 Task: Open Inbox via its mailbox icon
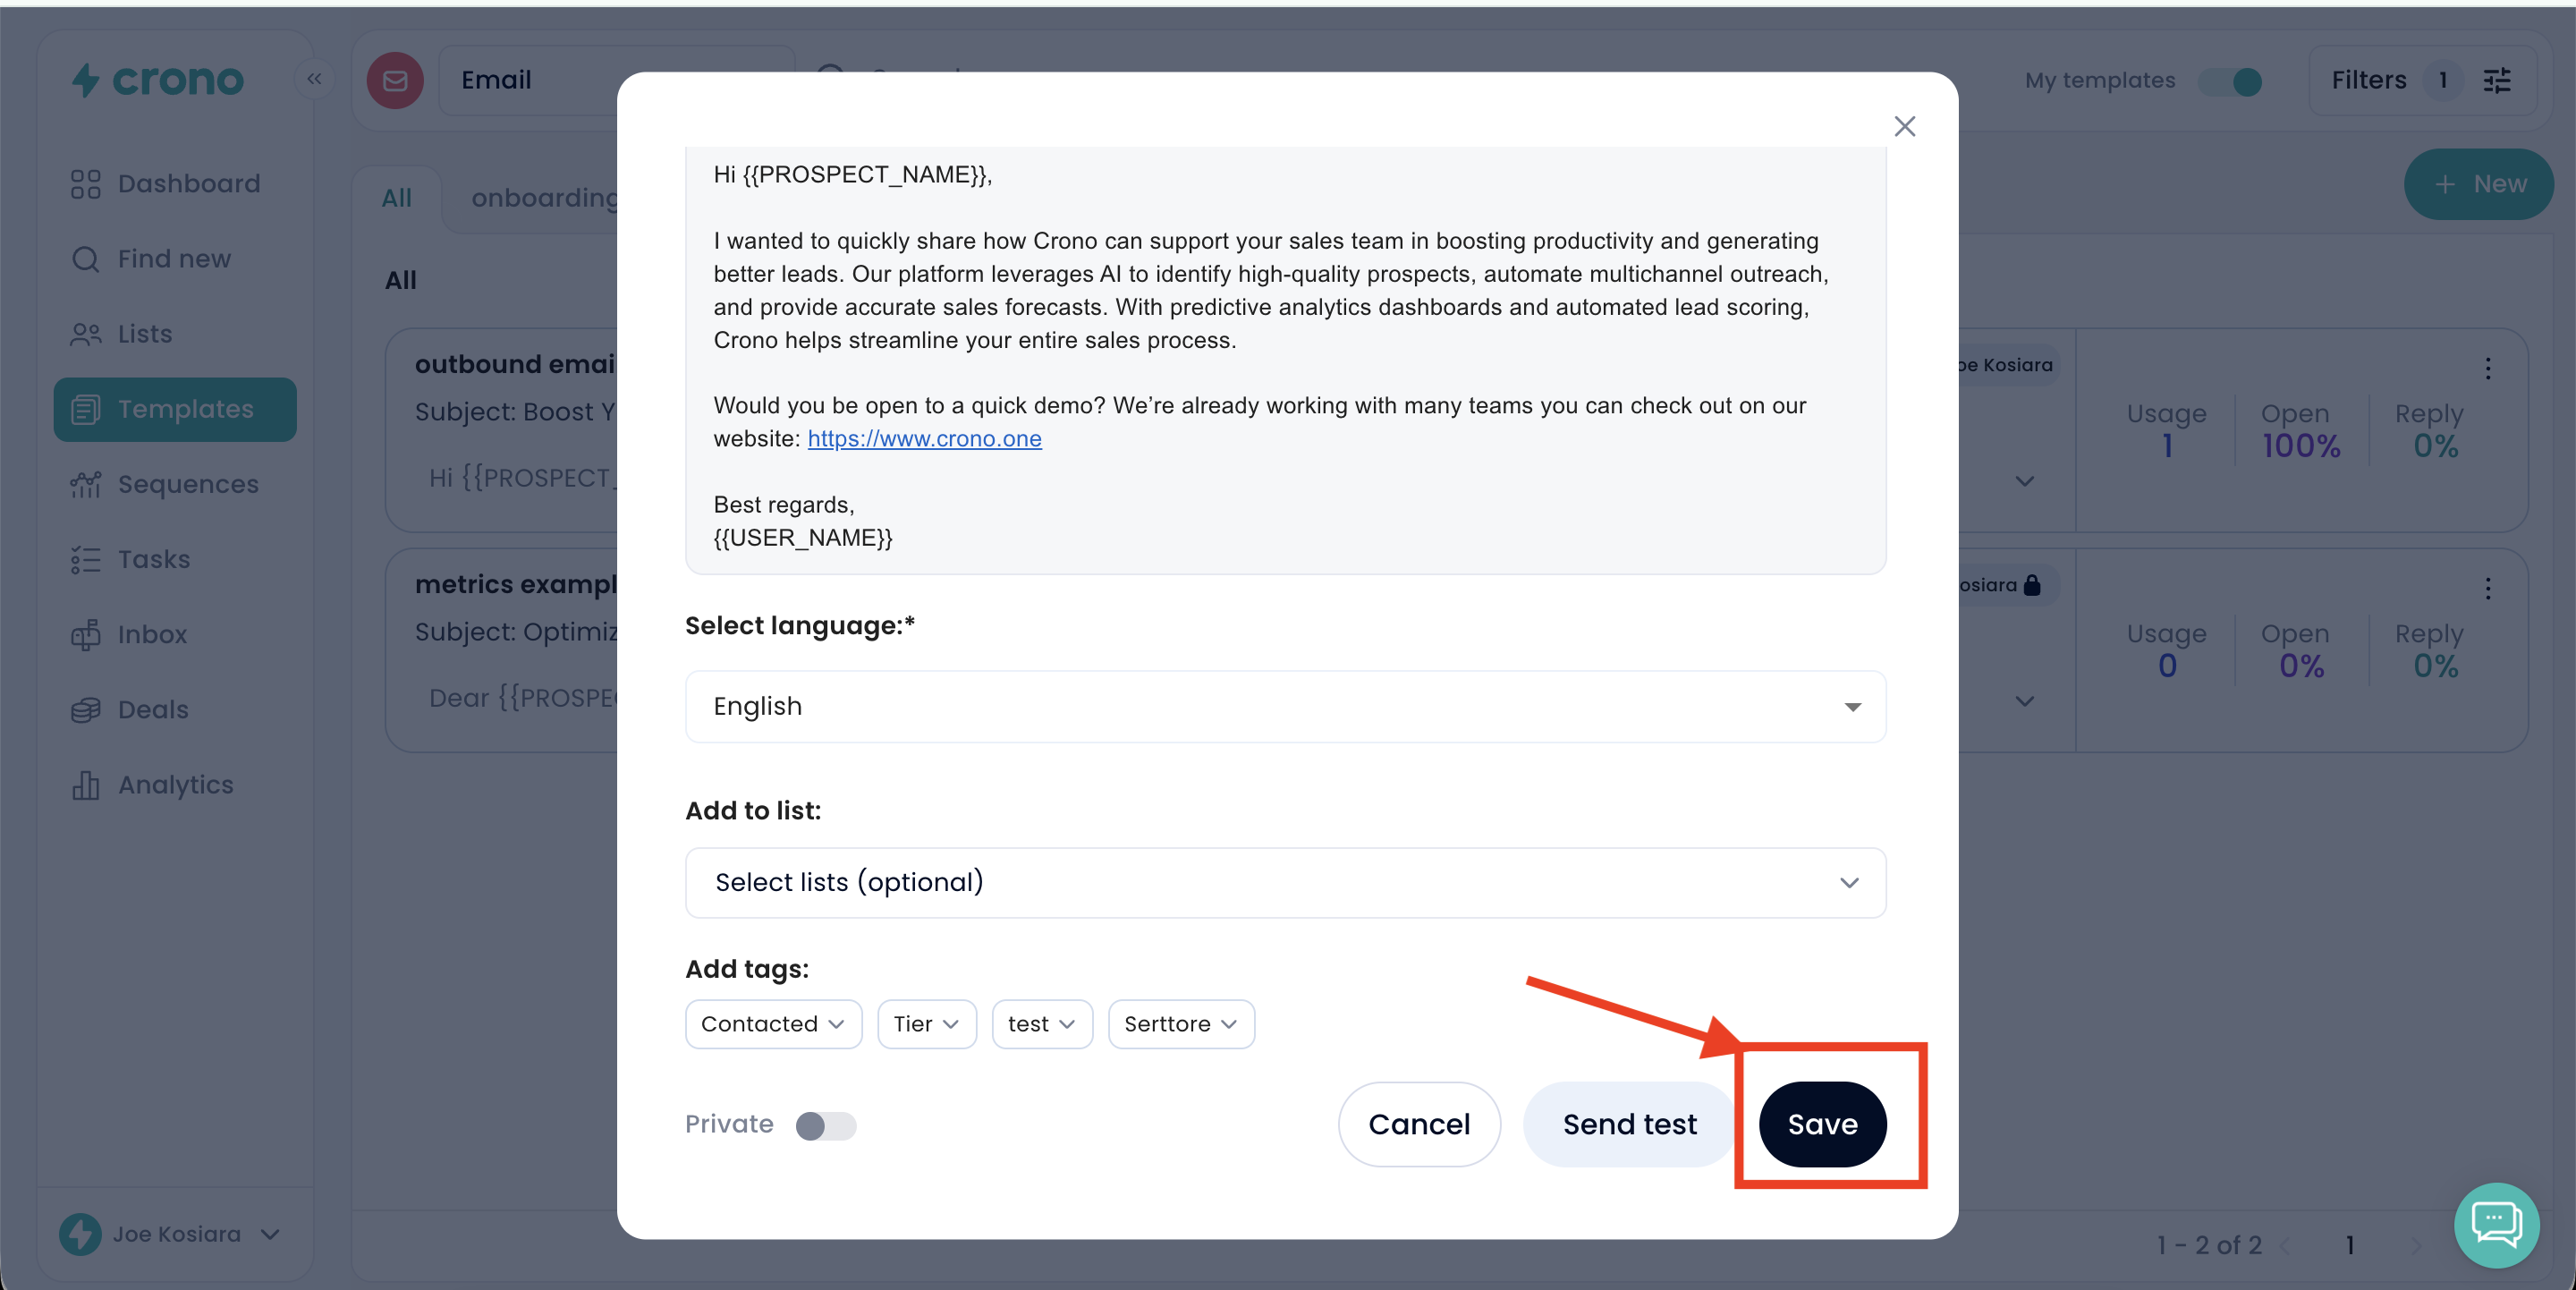[86, 634]
